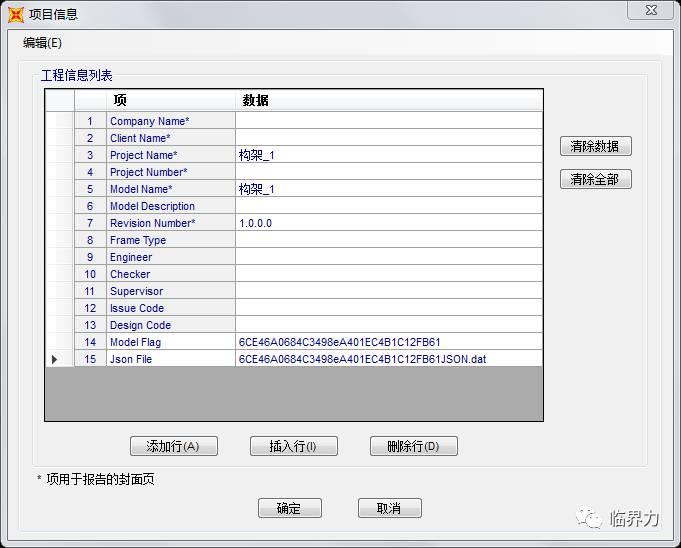
Task: Click the 数据 column header
Action: [x=389, y=100]
